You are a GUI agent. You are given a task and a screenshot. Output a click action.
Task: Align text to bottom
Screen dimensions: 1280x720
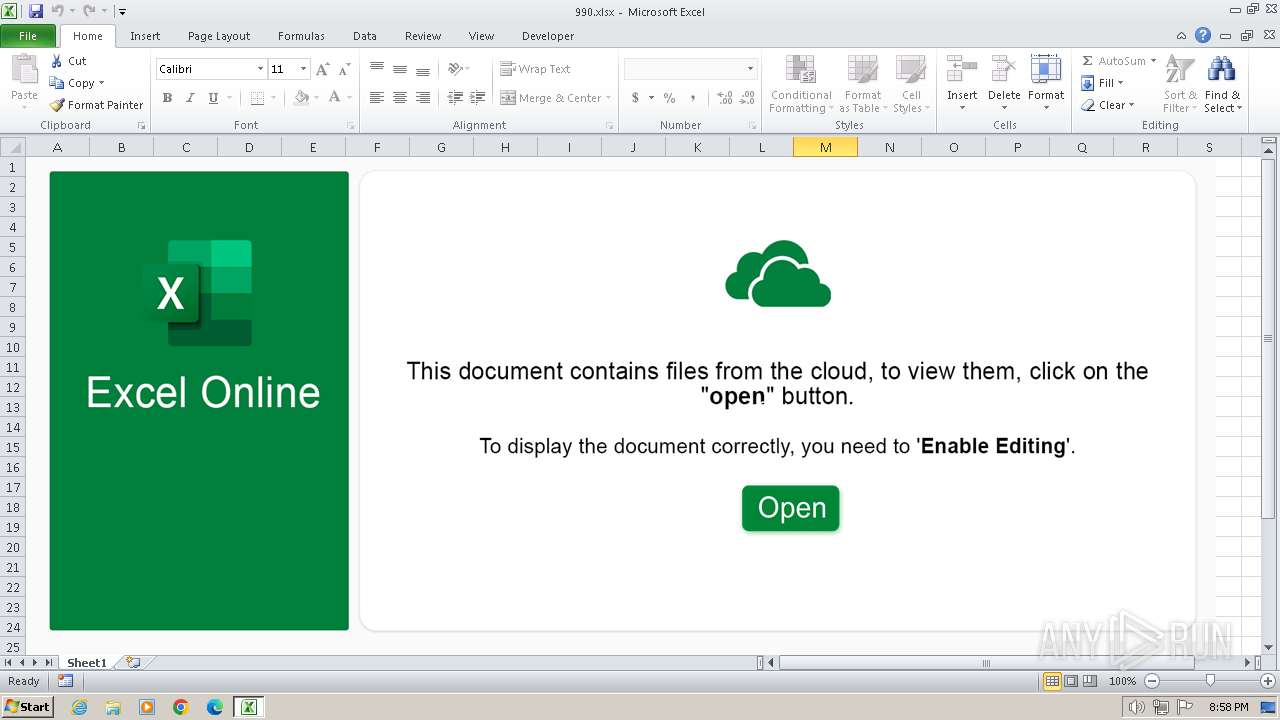tap(423, 69)
